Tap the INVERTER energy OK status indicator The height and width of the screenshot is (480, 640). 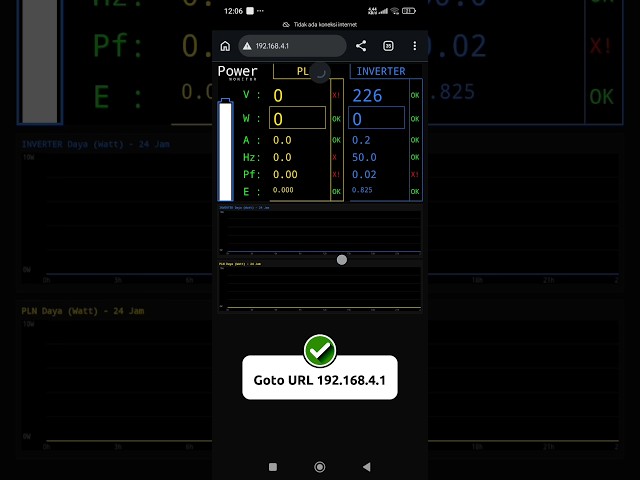point(415,191)
